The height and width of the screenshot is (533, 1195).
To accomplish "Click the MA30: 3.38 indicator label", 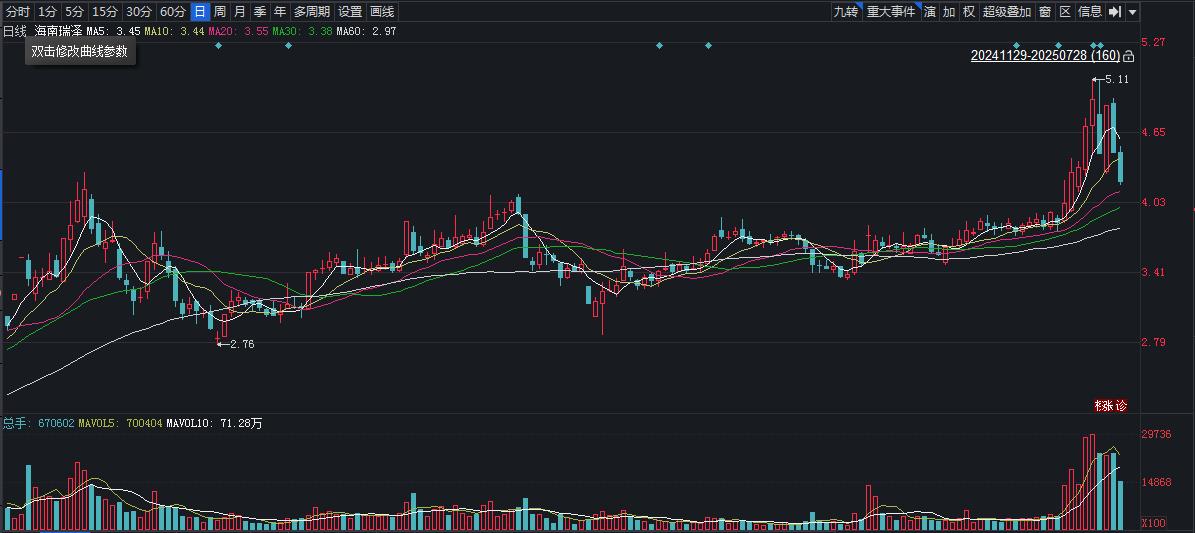I will (x=302, y=31).
